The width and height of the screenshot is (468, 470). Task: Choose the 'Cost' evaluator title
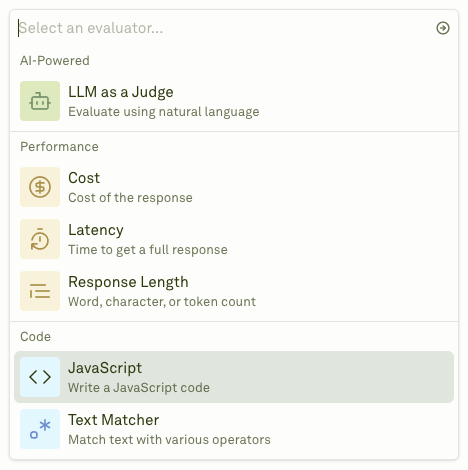tap(84, 178)
